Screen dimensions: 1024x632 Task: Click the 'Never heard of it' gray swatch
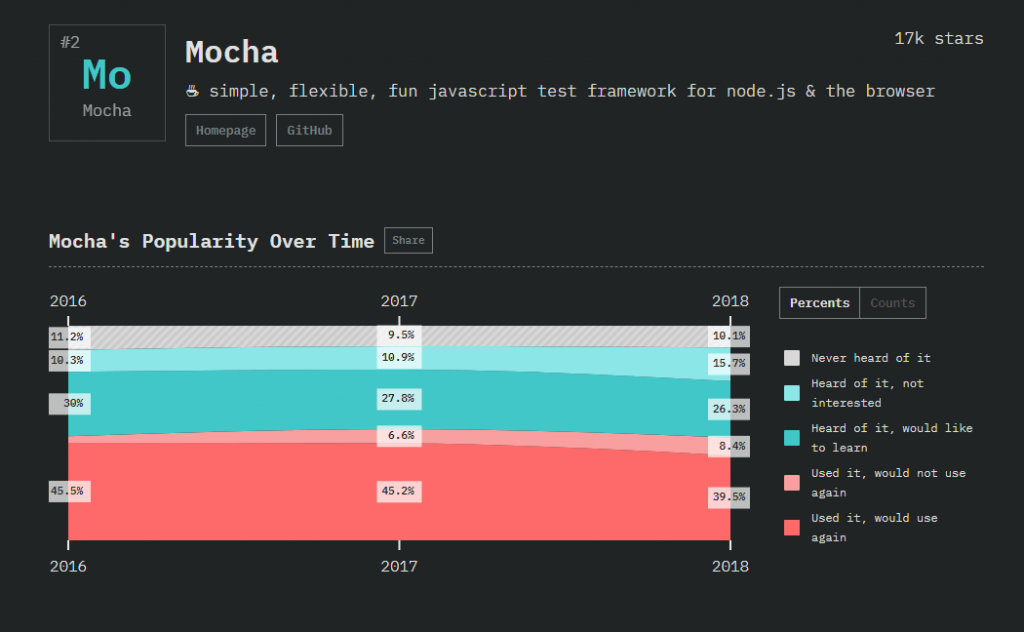[x=791, y=358]
